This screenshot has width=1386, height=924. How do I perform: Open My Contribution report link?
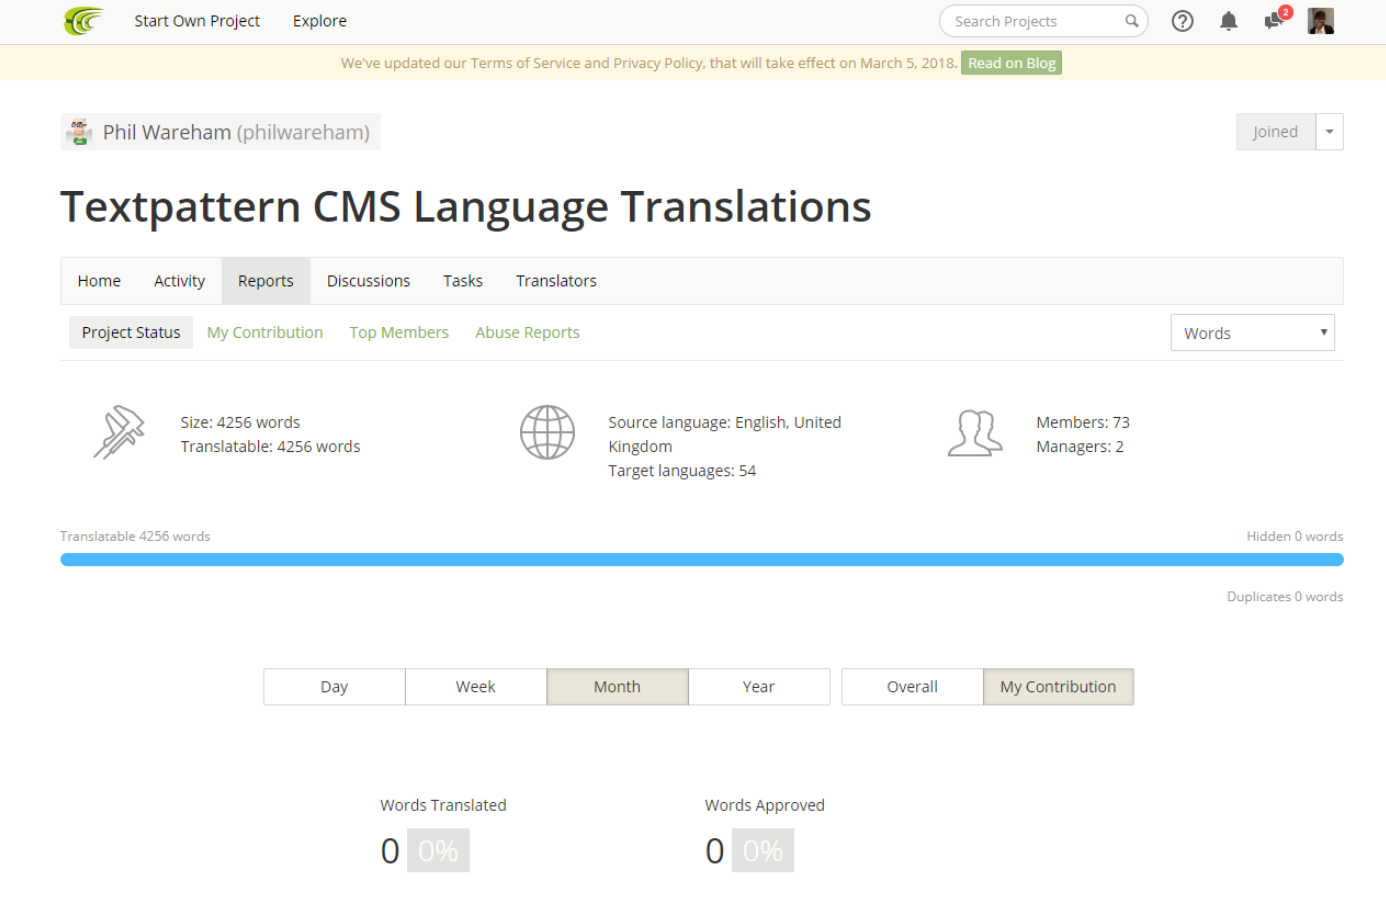coord(265,332)
